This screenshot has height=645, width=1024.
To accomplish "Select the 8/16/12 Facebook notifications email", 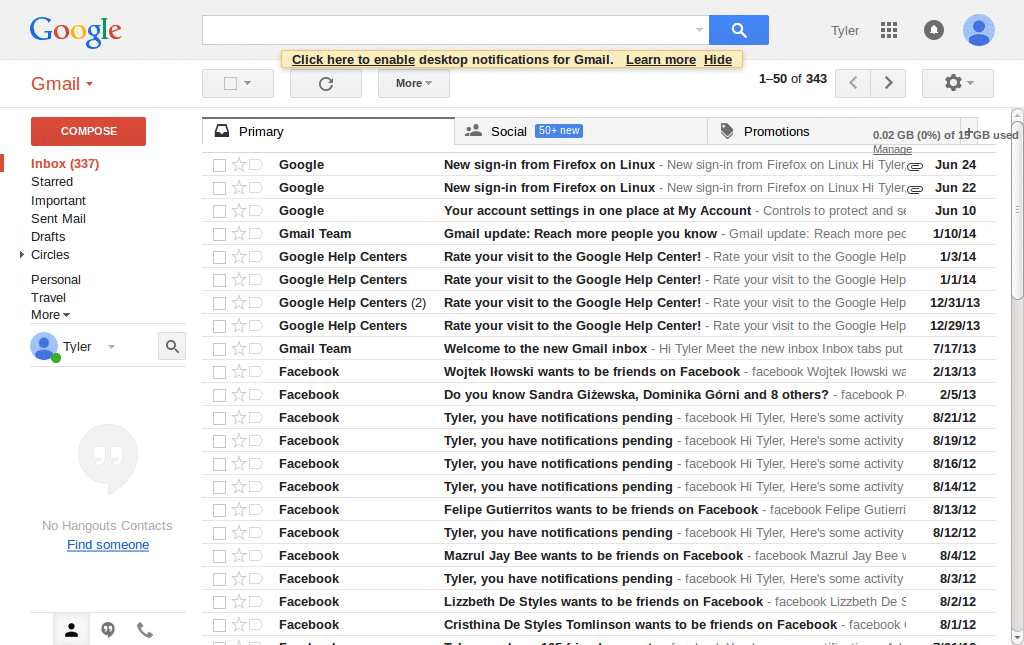I will 219,464.
